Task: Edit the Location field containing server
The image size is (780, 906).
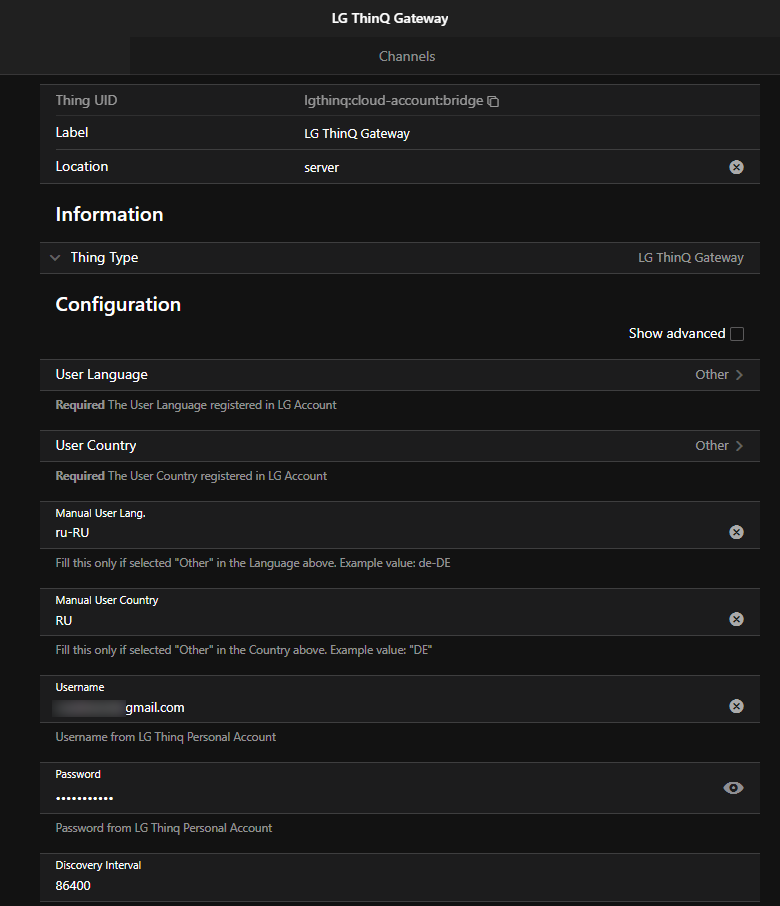Action: pyautogui.click(x=500, y=167)
